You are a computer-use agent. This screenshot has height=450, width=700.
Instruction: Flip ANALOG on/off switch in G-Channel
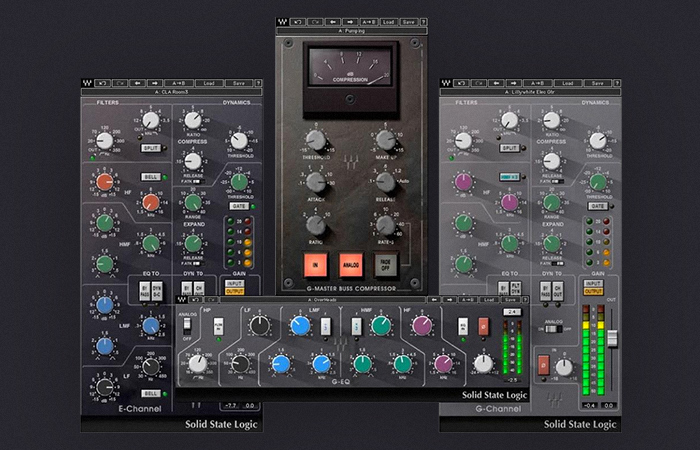pos(554,329)
